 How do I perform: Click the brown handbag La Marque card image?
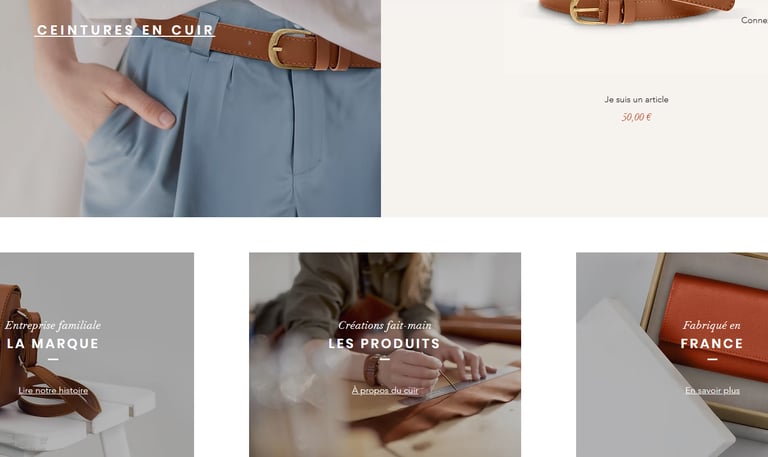click(97, 355)
